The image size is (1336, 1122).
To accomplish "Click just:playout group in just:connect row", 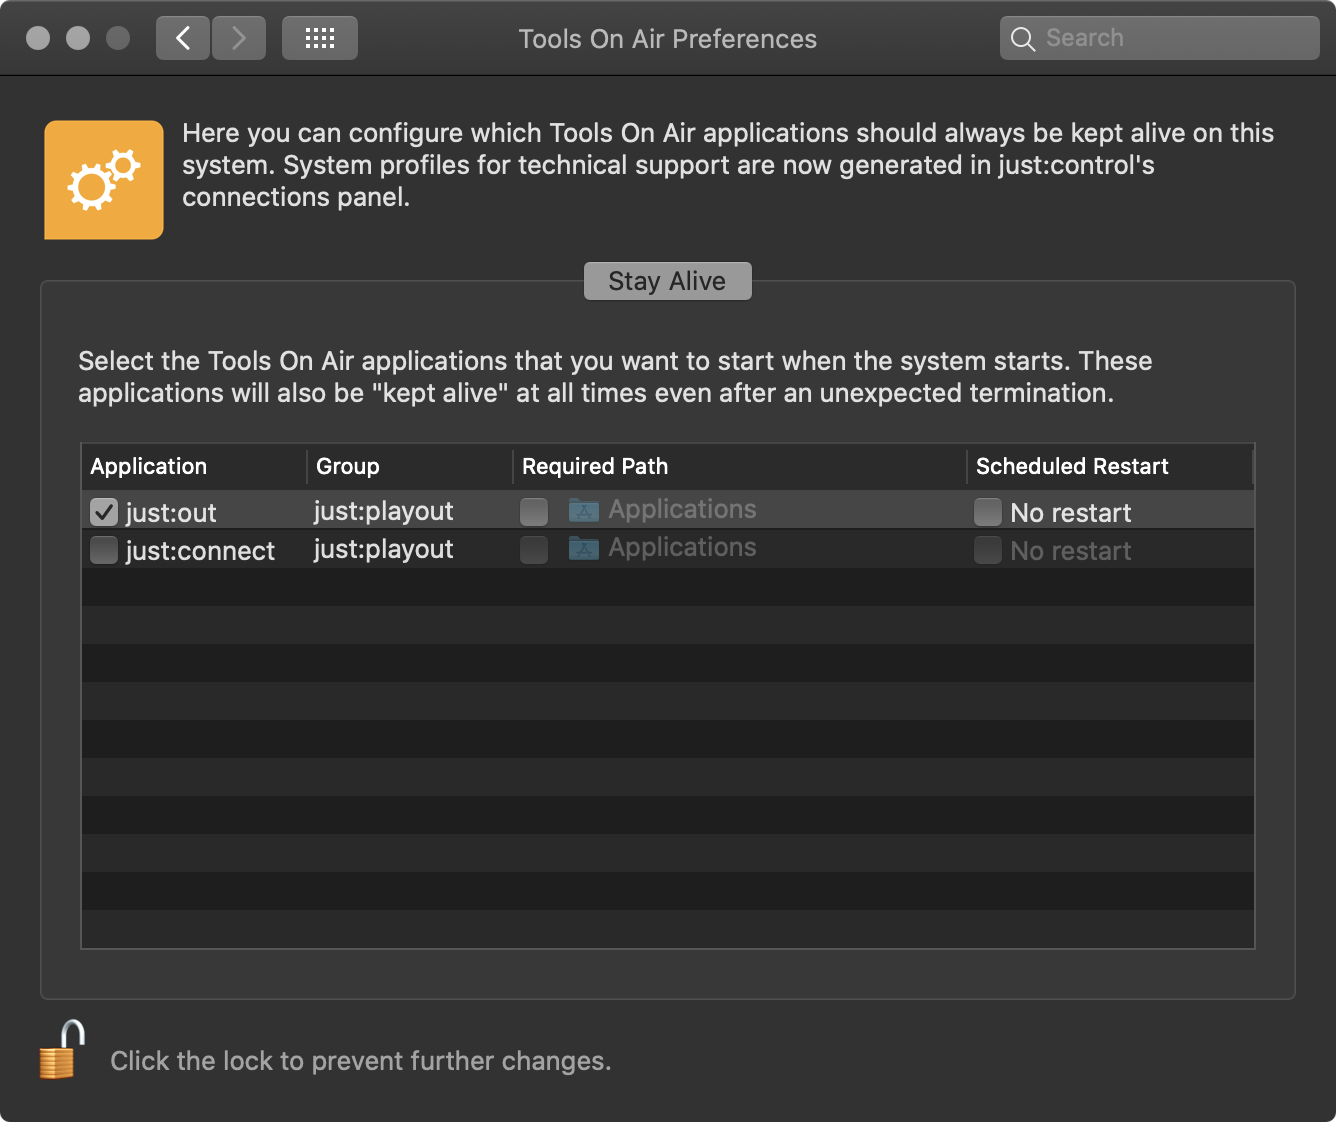I will [x=383, y=549].
